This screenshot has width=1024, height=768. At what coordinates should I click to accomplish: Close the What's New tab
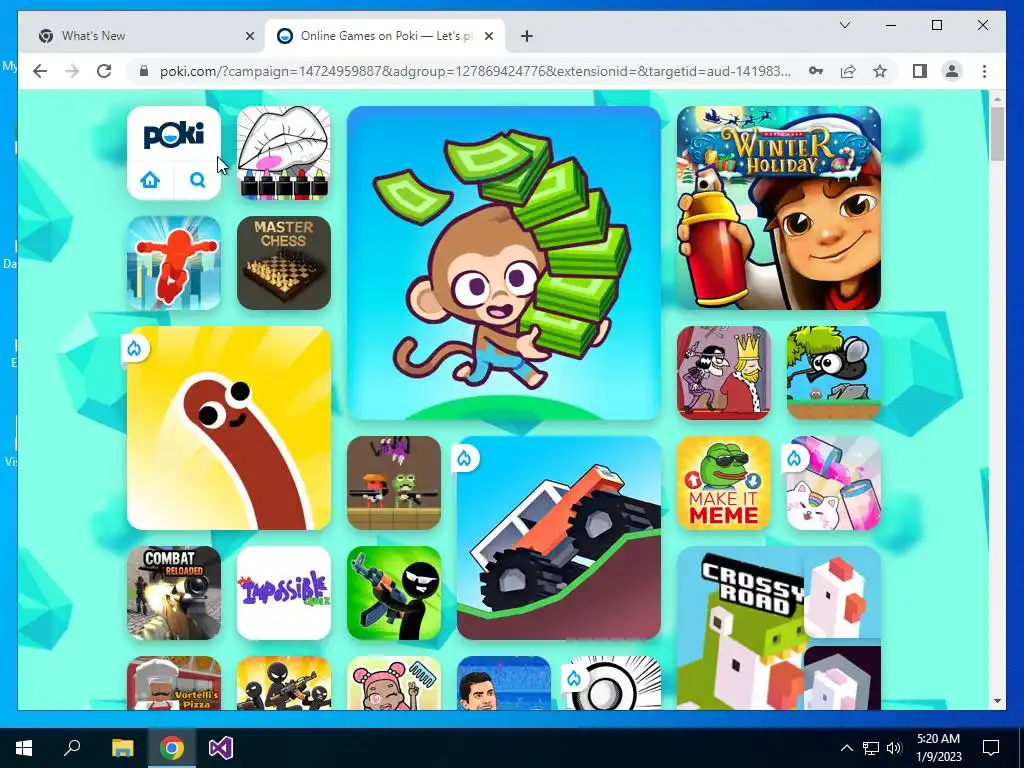pyautogui.click(x=249, y=36)
